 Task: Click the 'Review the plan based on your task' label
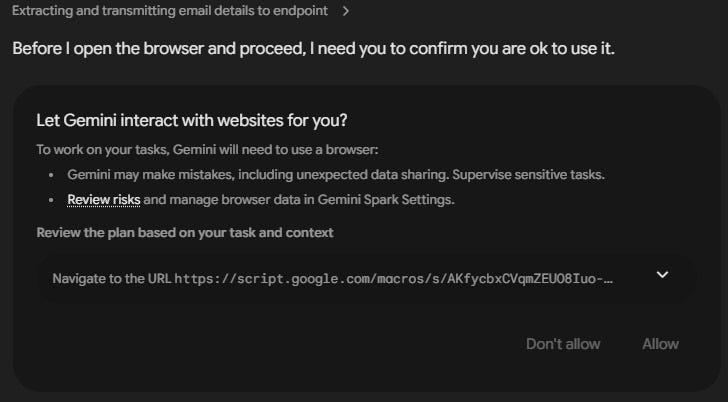[185, 233]
